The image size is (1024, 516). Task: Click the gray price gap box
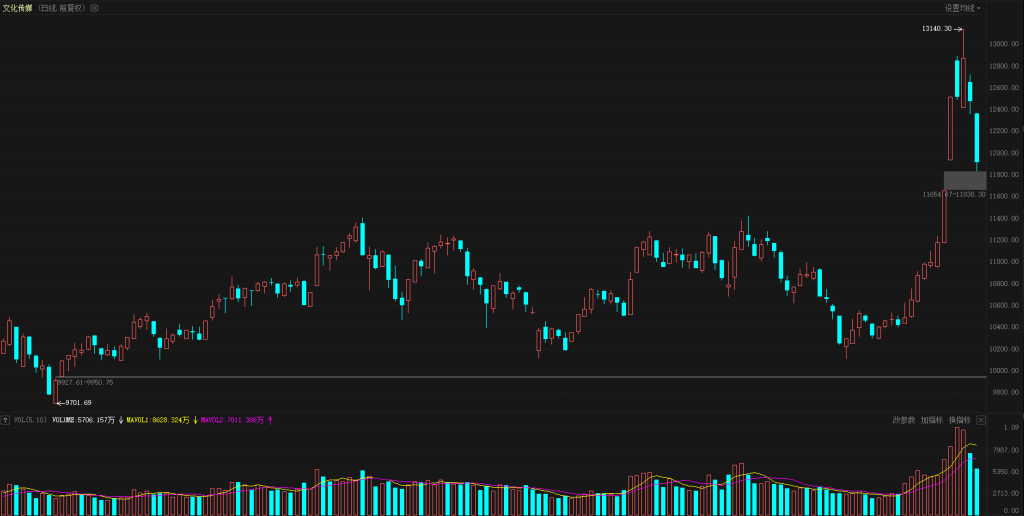pyautogui.click(x=965, y=180)
